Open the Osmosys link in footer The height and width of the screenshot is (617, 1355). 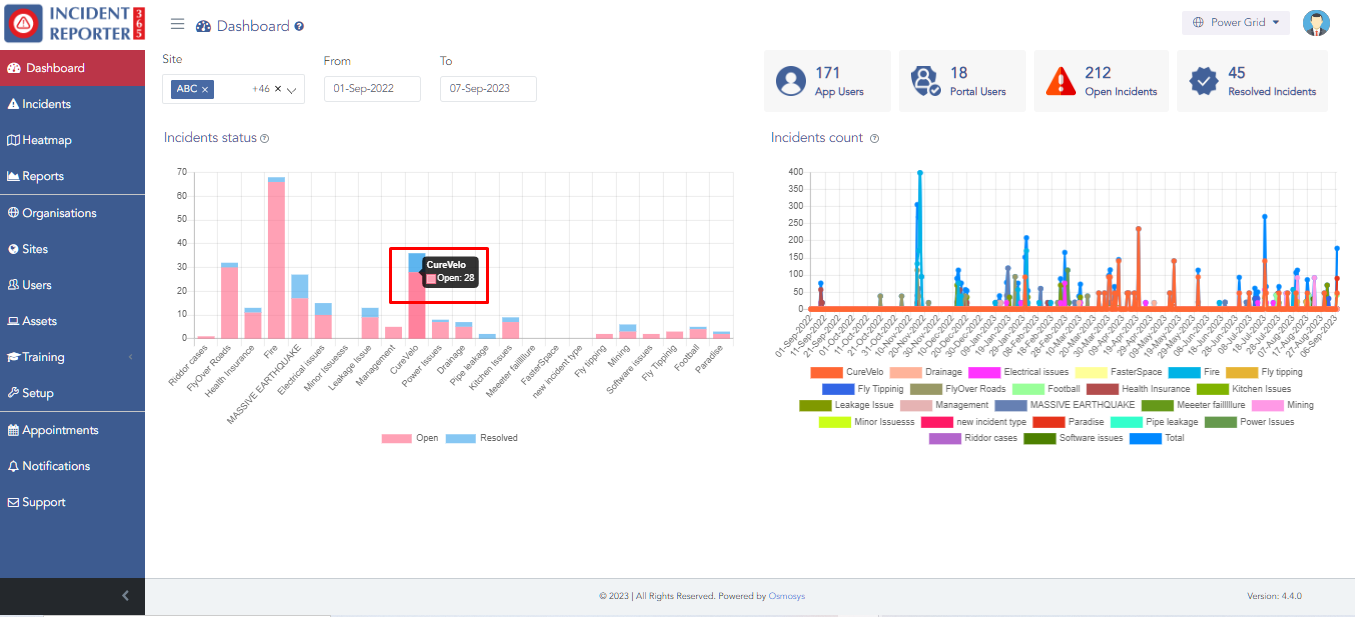click(786, 596)
